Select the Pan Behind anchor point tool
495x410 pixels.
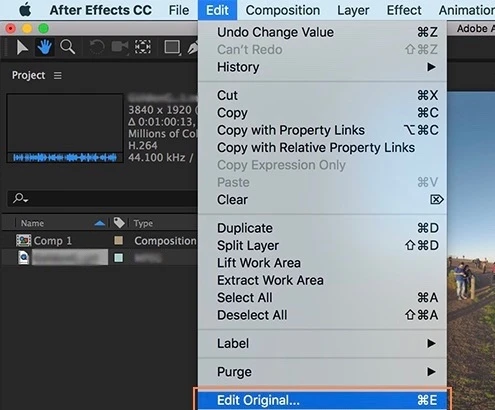(143, 47)
